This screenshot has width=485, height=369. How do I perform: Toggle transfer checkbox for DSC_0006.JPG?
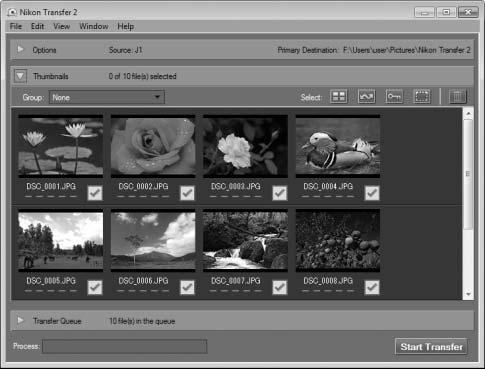click(x=187, y=287)
